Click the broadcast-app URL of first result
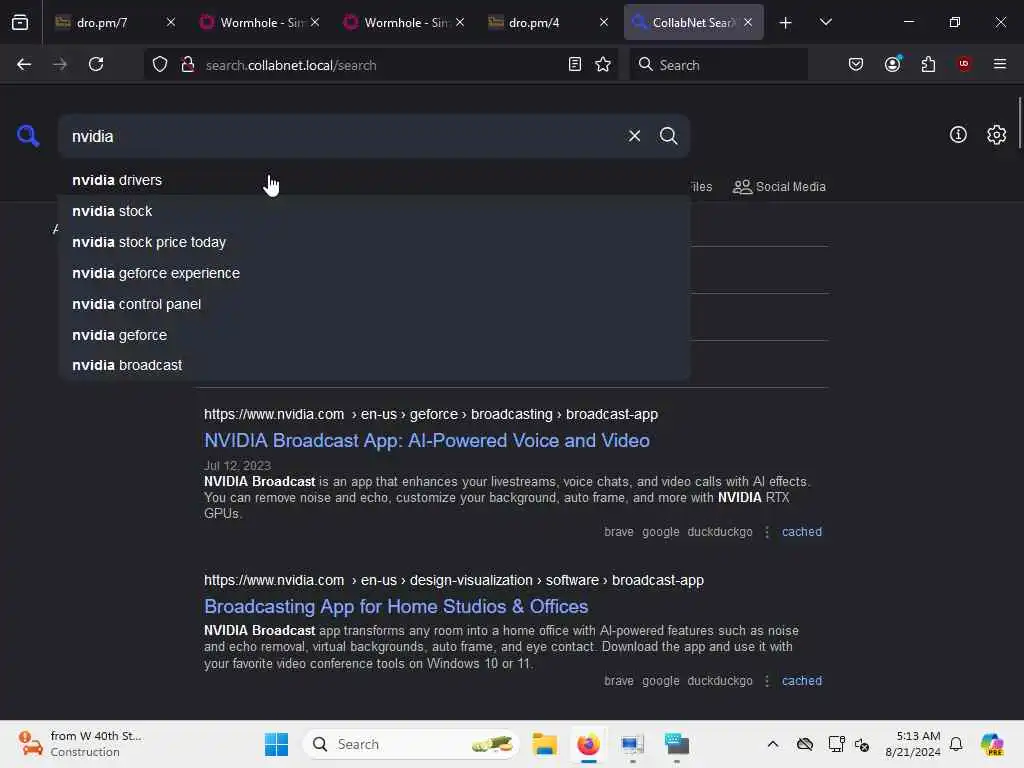 [431, 414]
